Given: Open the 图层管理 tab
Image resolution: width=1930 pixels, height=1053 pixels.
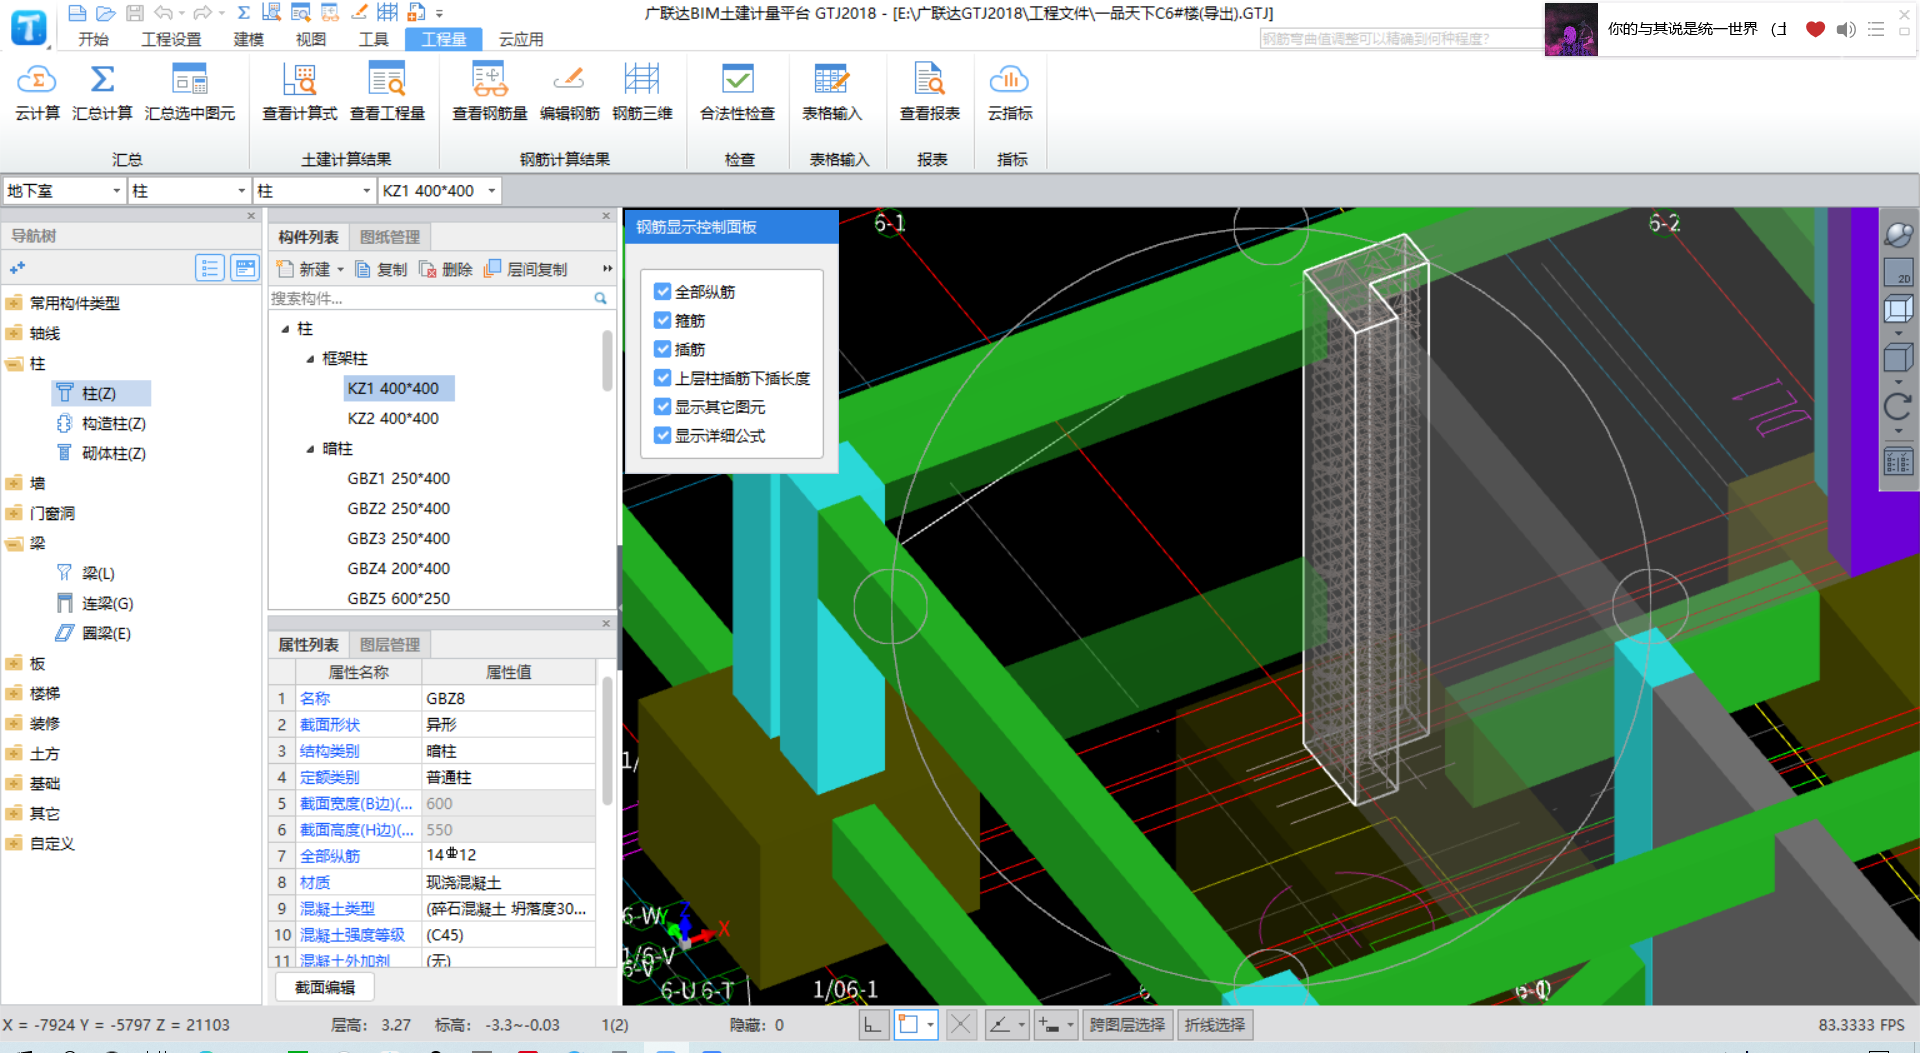Looking at the screenshot, I should point(390,645).
